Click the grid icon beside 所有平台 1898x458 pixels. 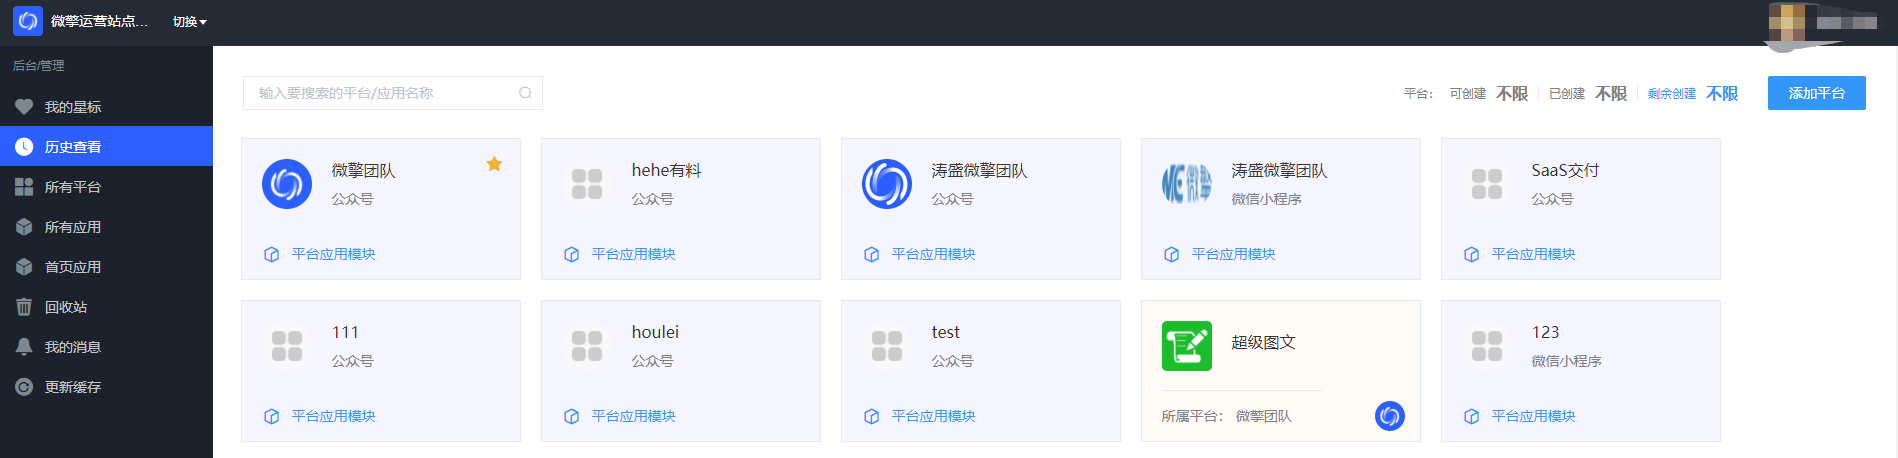(24, 187)
